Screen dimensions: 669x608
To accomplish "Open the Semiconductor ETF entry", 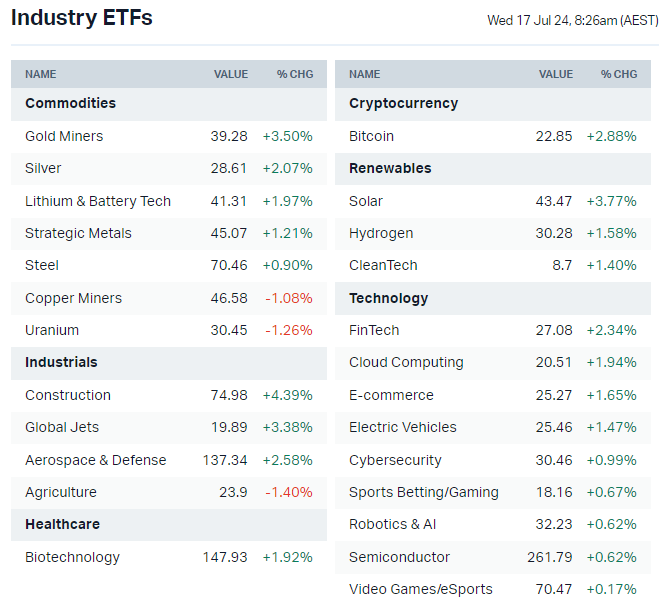I will [399, 557].
